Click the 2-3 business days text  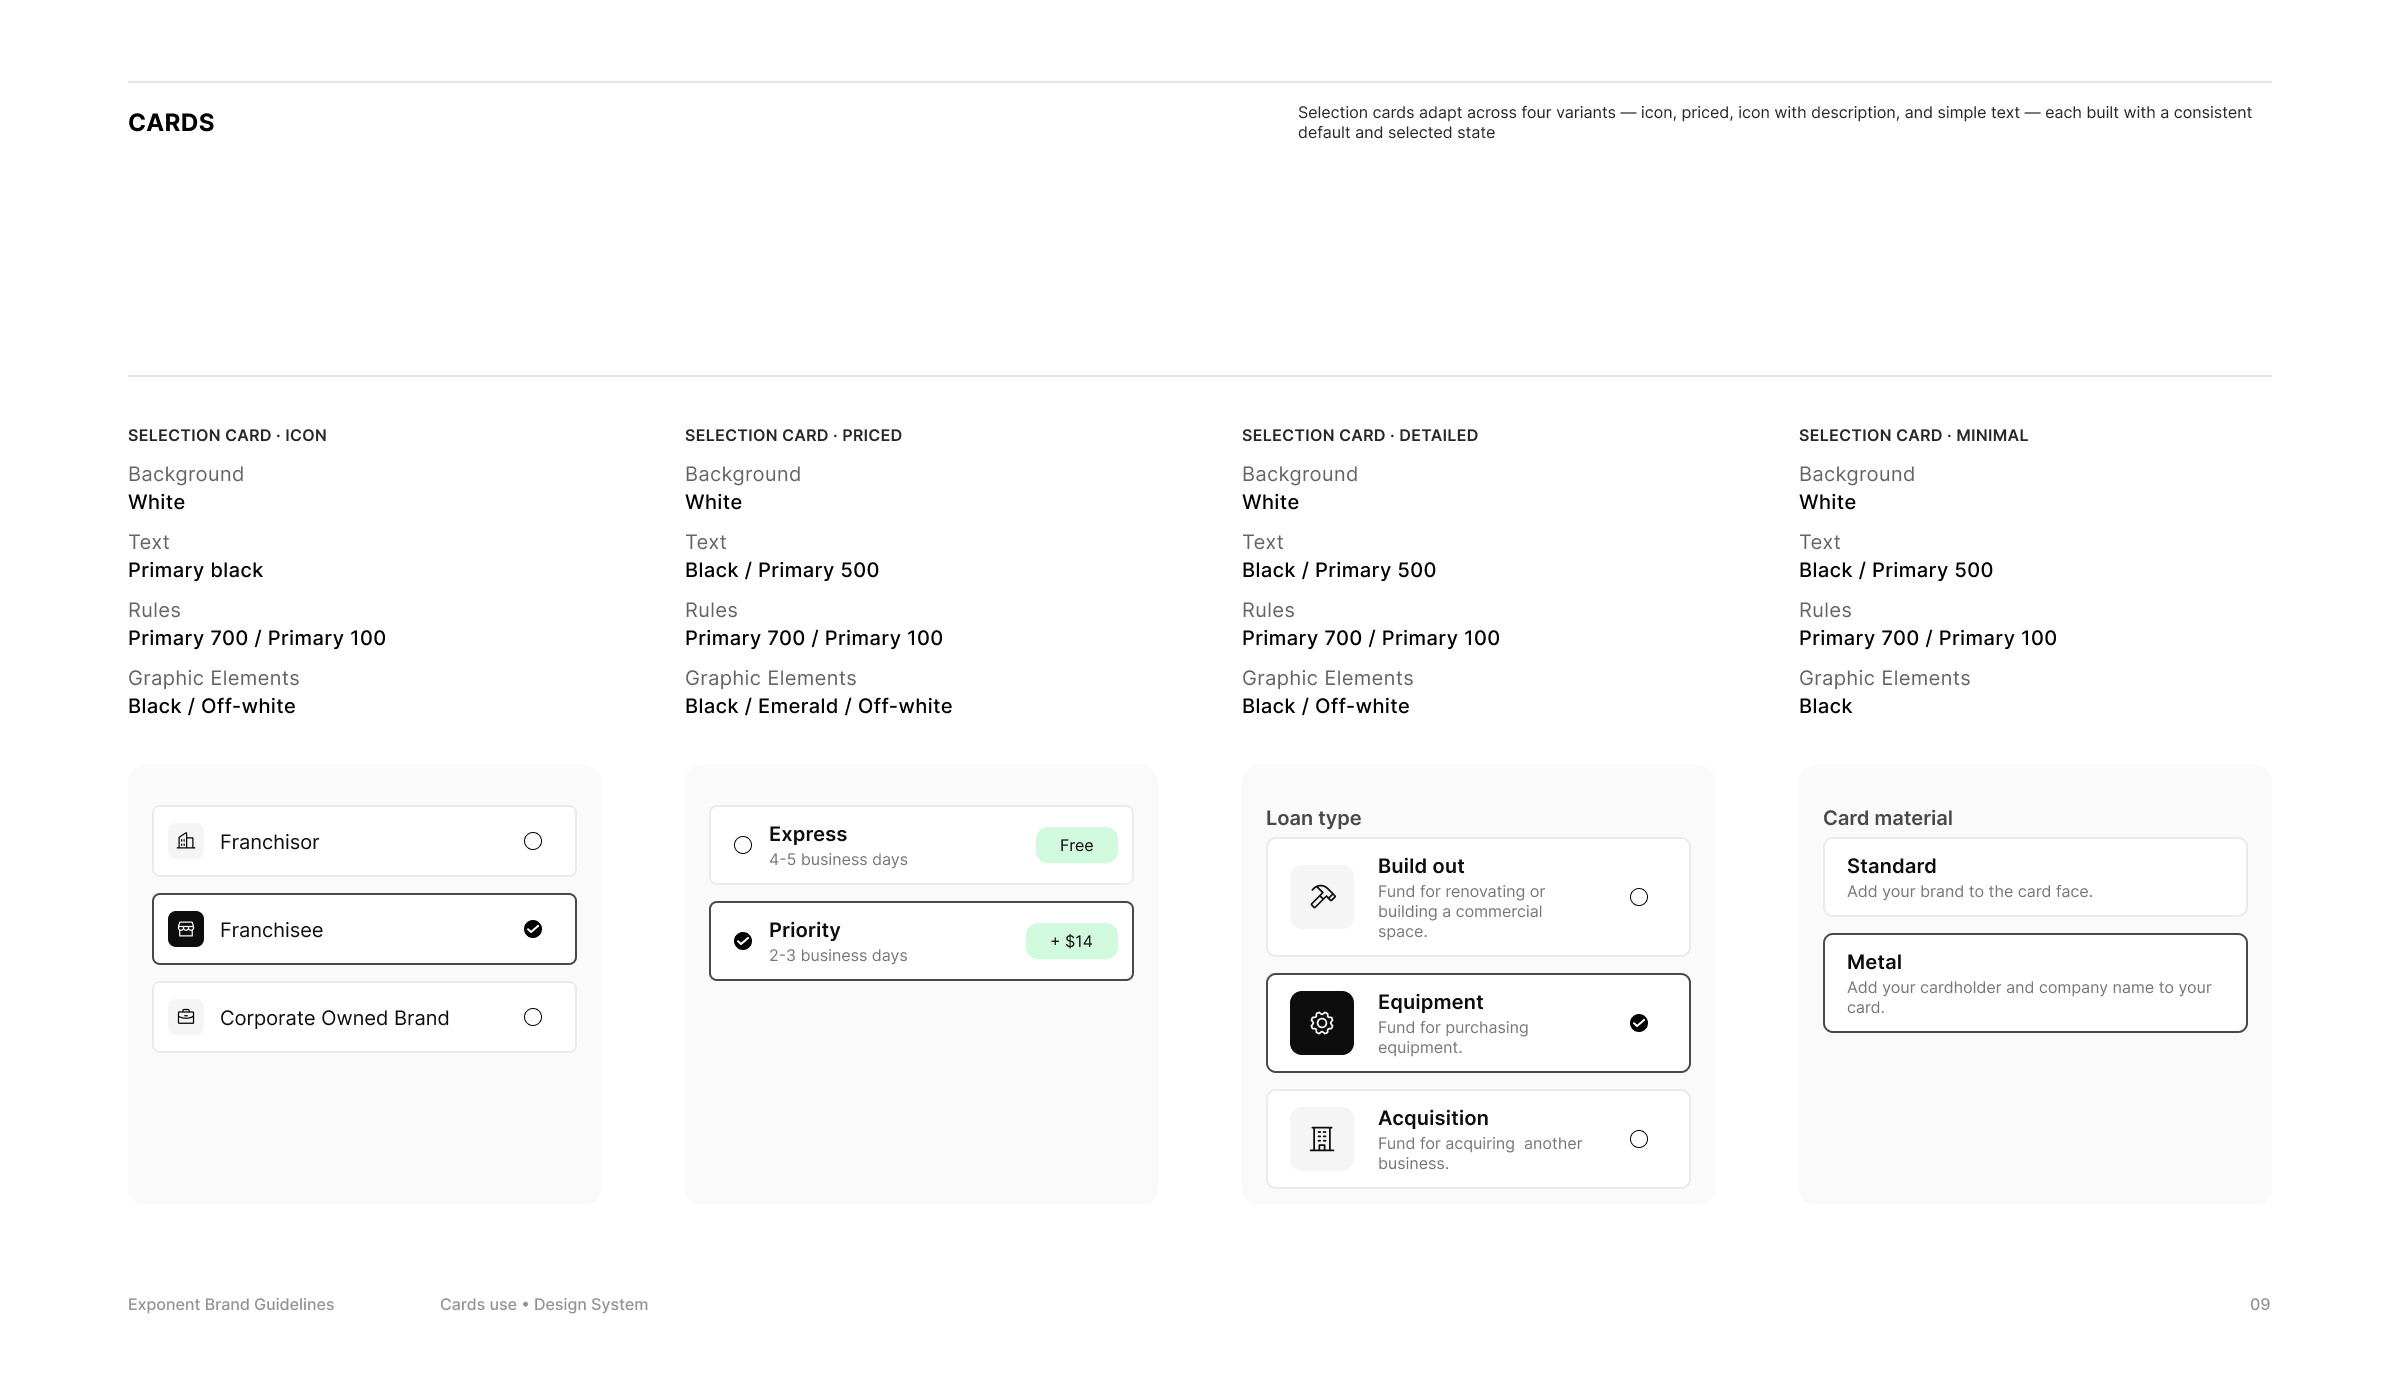(838, 956)
